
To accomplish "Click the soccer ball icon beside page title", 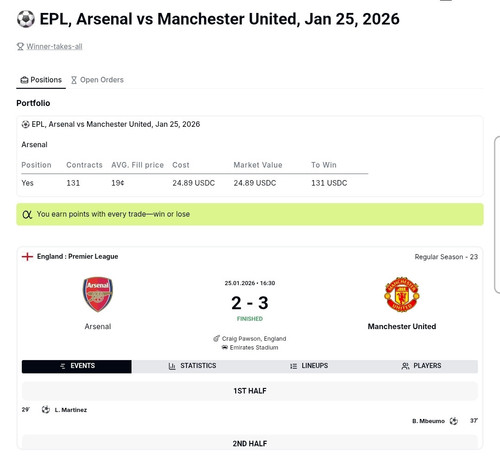I will pyautogui.click(x=26, y=19).
